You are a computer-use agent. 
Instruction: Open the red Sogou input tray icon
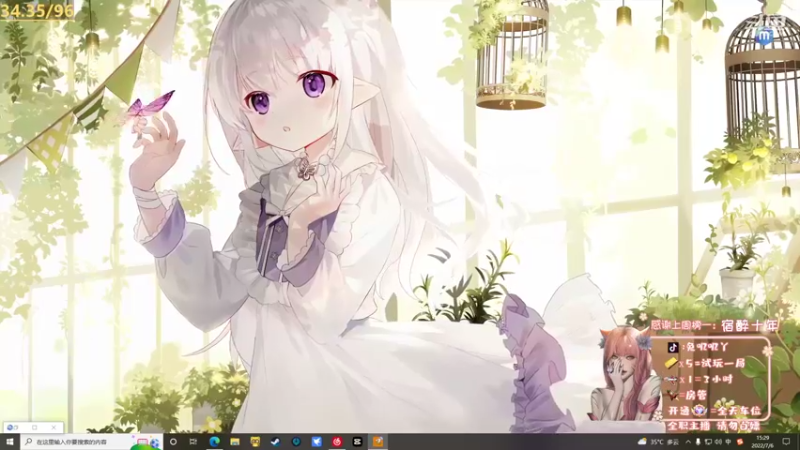point(740,442)
